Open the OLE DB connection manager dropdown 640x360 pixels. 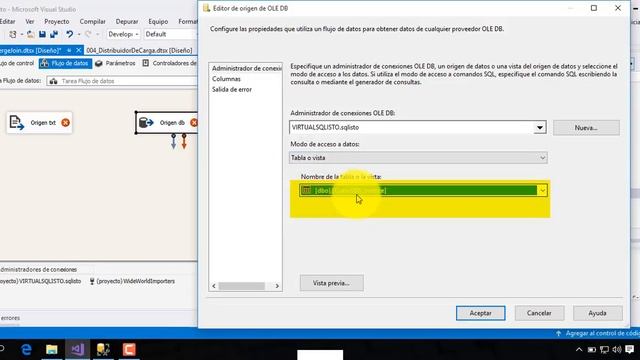(540, 127)
